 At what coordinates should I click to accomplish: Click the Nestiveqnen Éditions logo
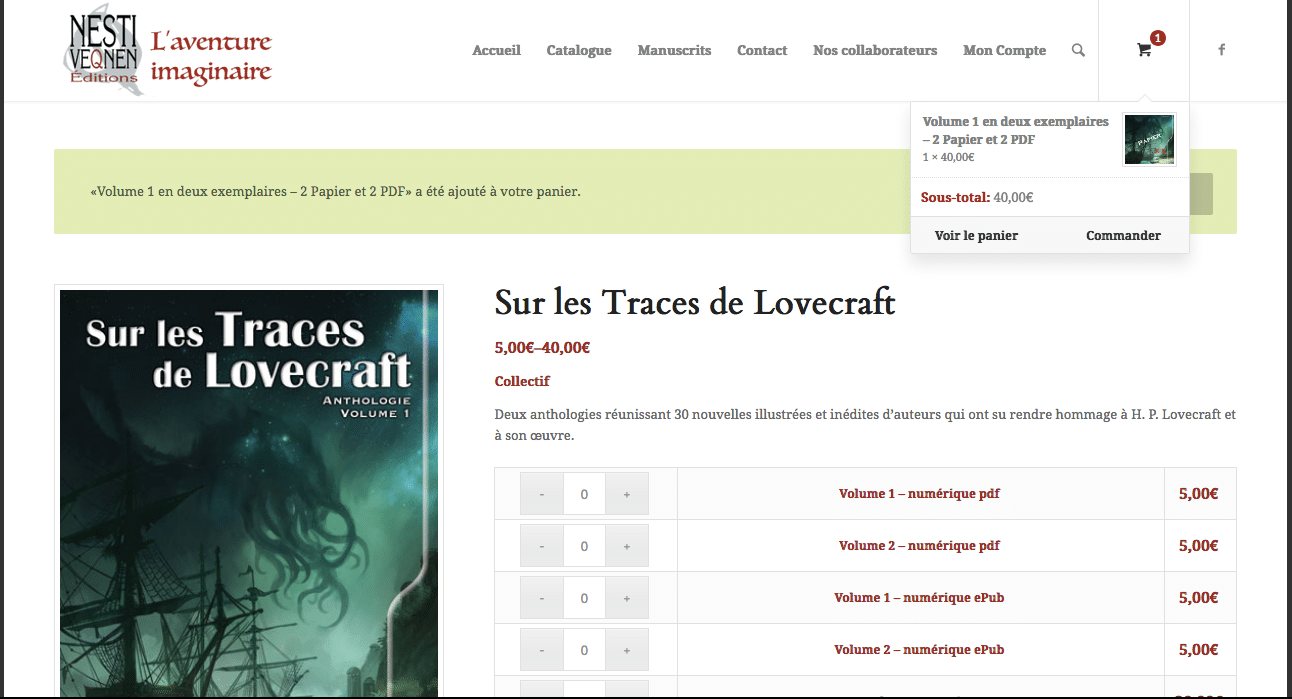pyautogui.click(x=104, y=49)
